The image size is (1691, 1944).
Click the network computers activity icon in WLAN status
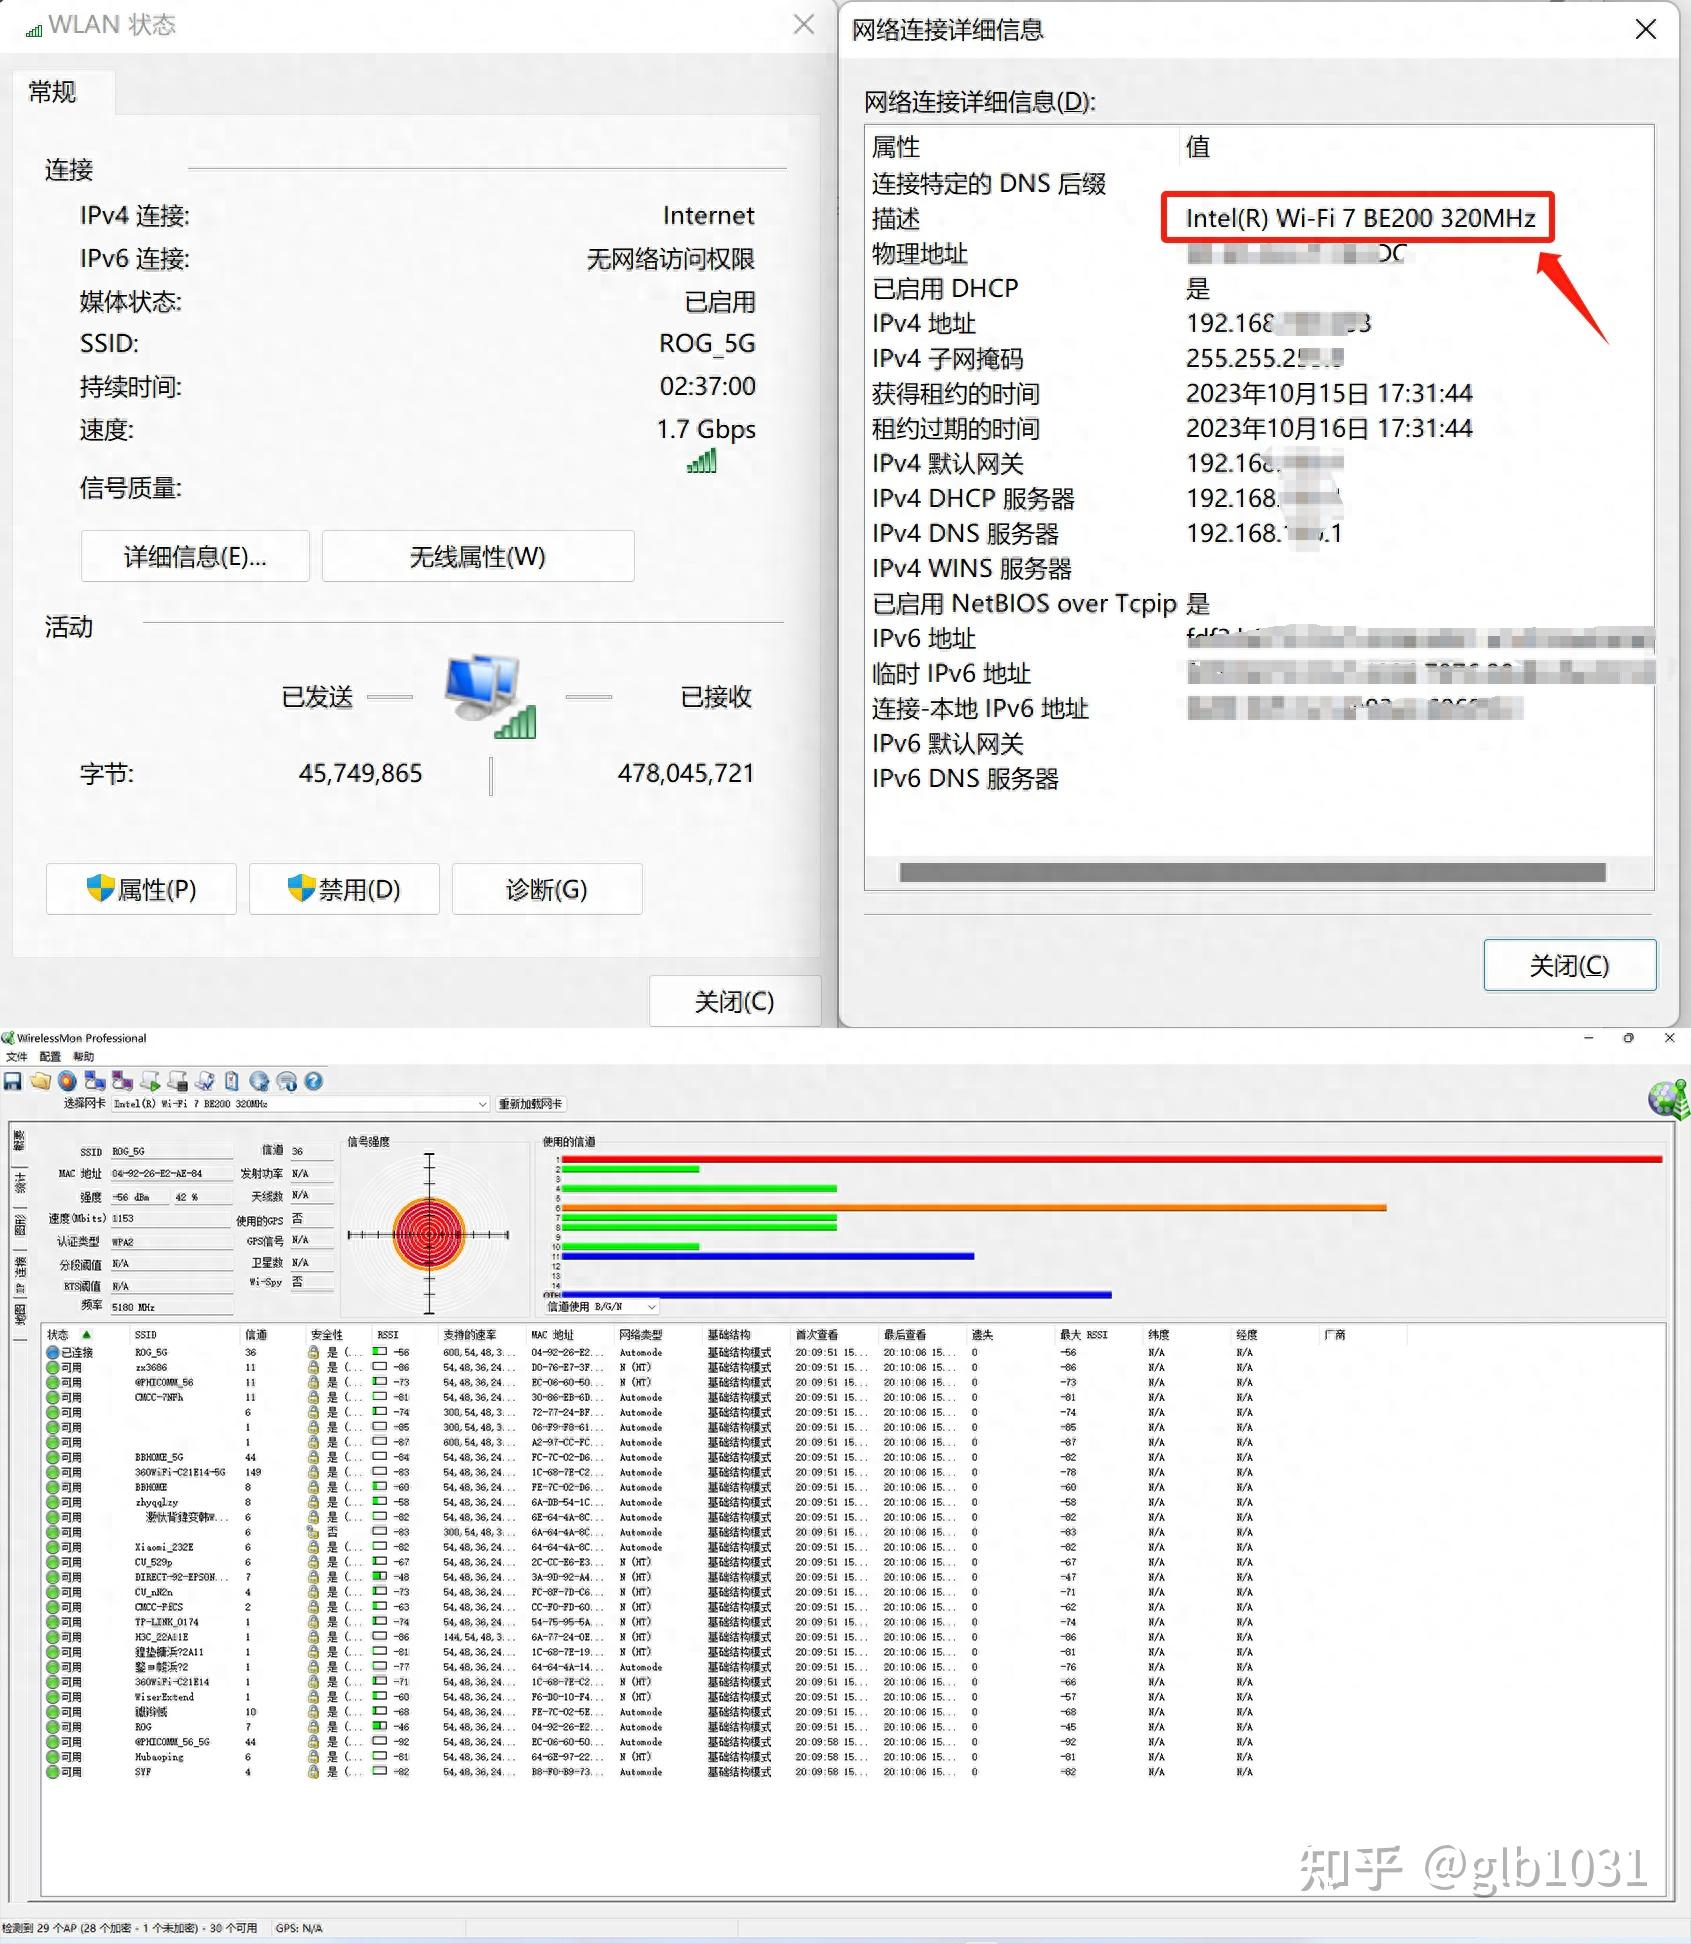(x=490, y=696)
